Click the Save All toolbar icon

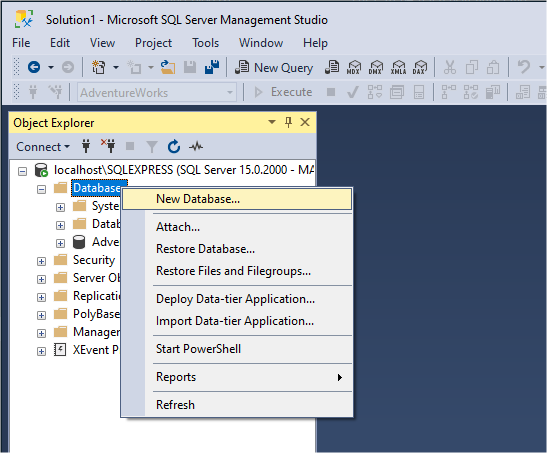[212, 67]
